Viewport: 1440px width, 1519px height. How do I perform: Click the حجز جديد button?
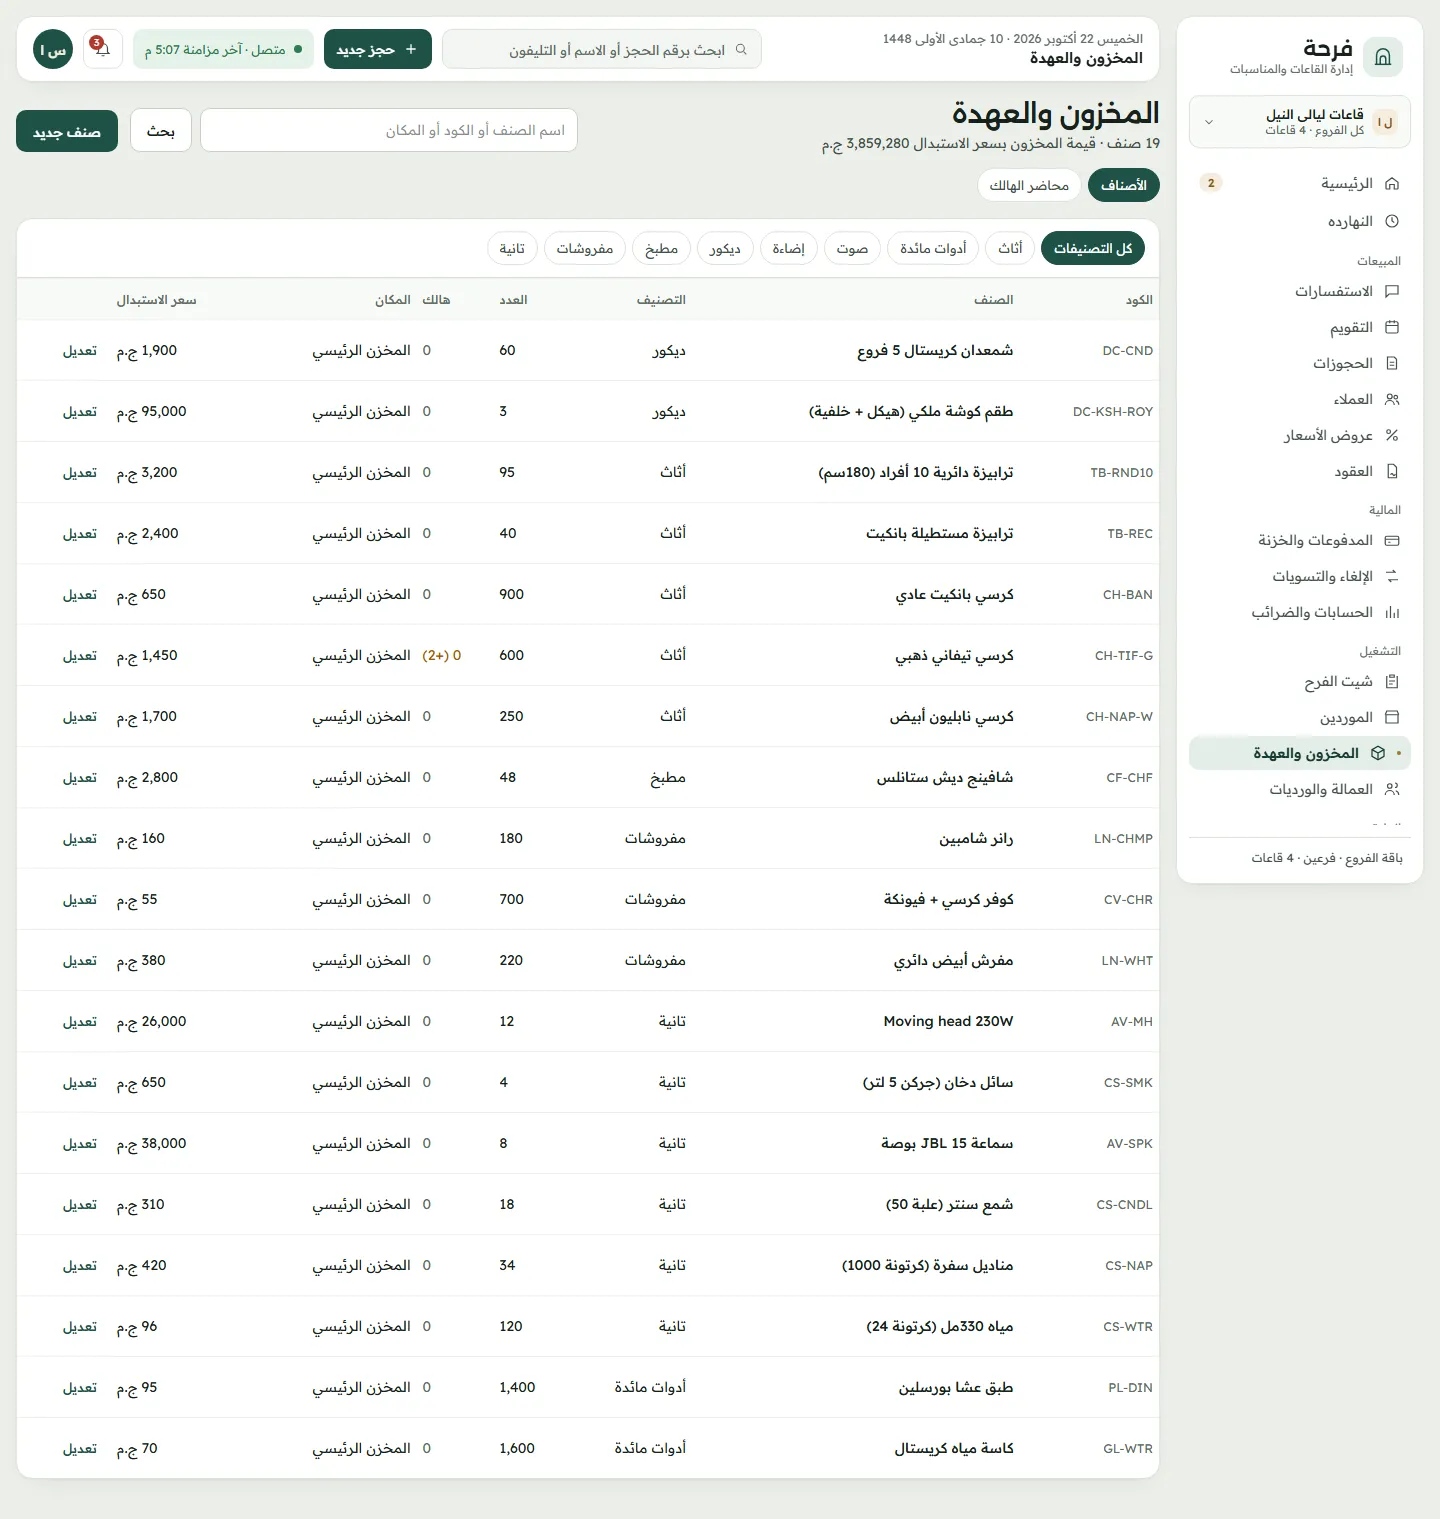click(378, 49)
